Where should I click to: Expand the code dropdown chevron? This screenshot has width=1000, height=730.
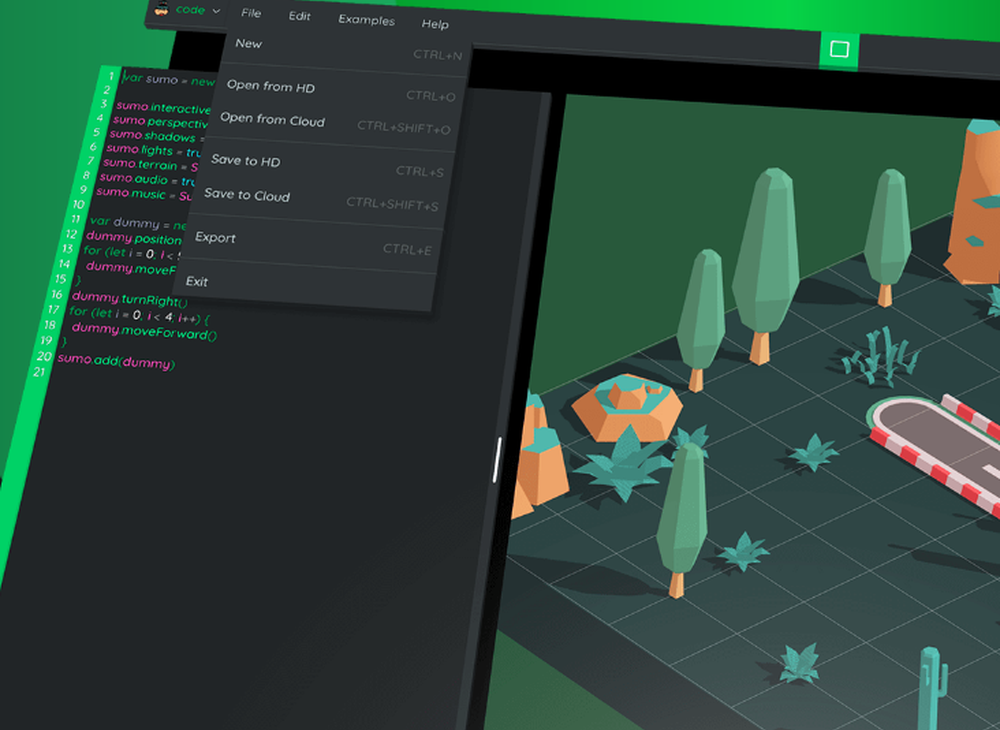(x=216, y=11)
